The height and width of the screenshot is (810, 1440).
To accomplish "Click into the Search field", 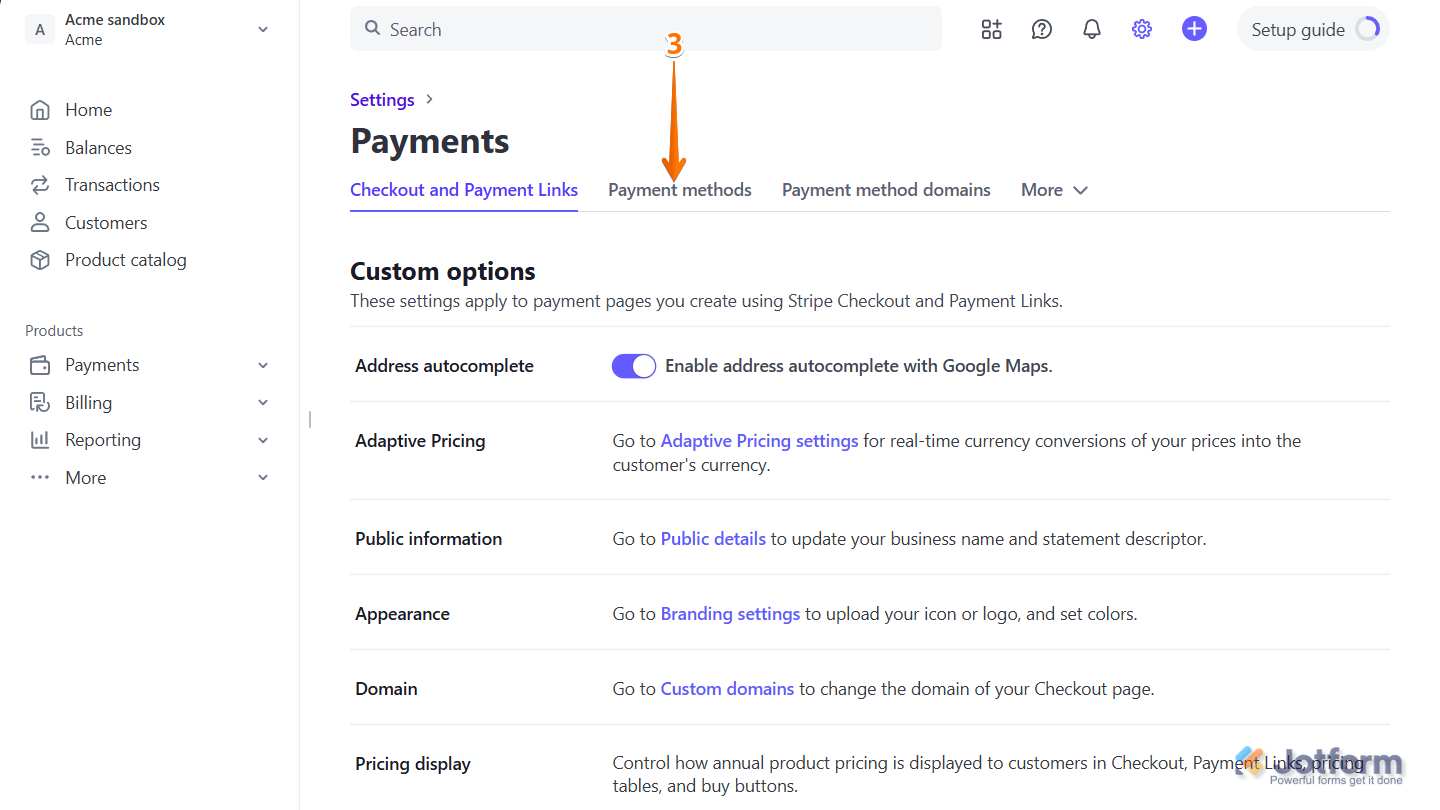I will point(644,29).
